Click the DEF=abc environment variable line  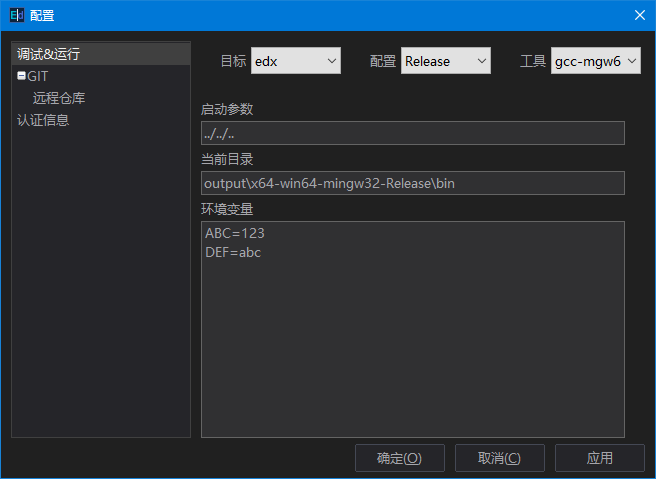pos(233,252)
